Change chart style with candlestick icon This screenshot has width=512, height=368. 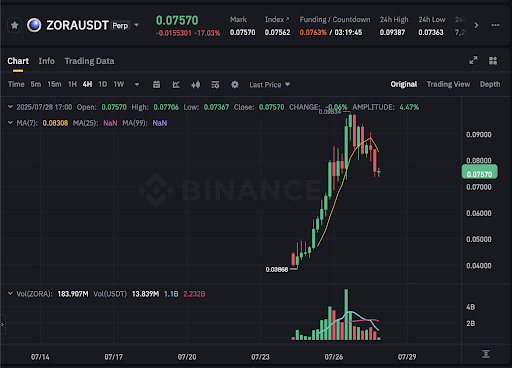click(x=196, y=85)
